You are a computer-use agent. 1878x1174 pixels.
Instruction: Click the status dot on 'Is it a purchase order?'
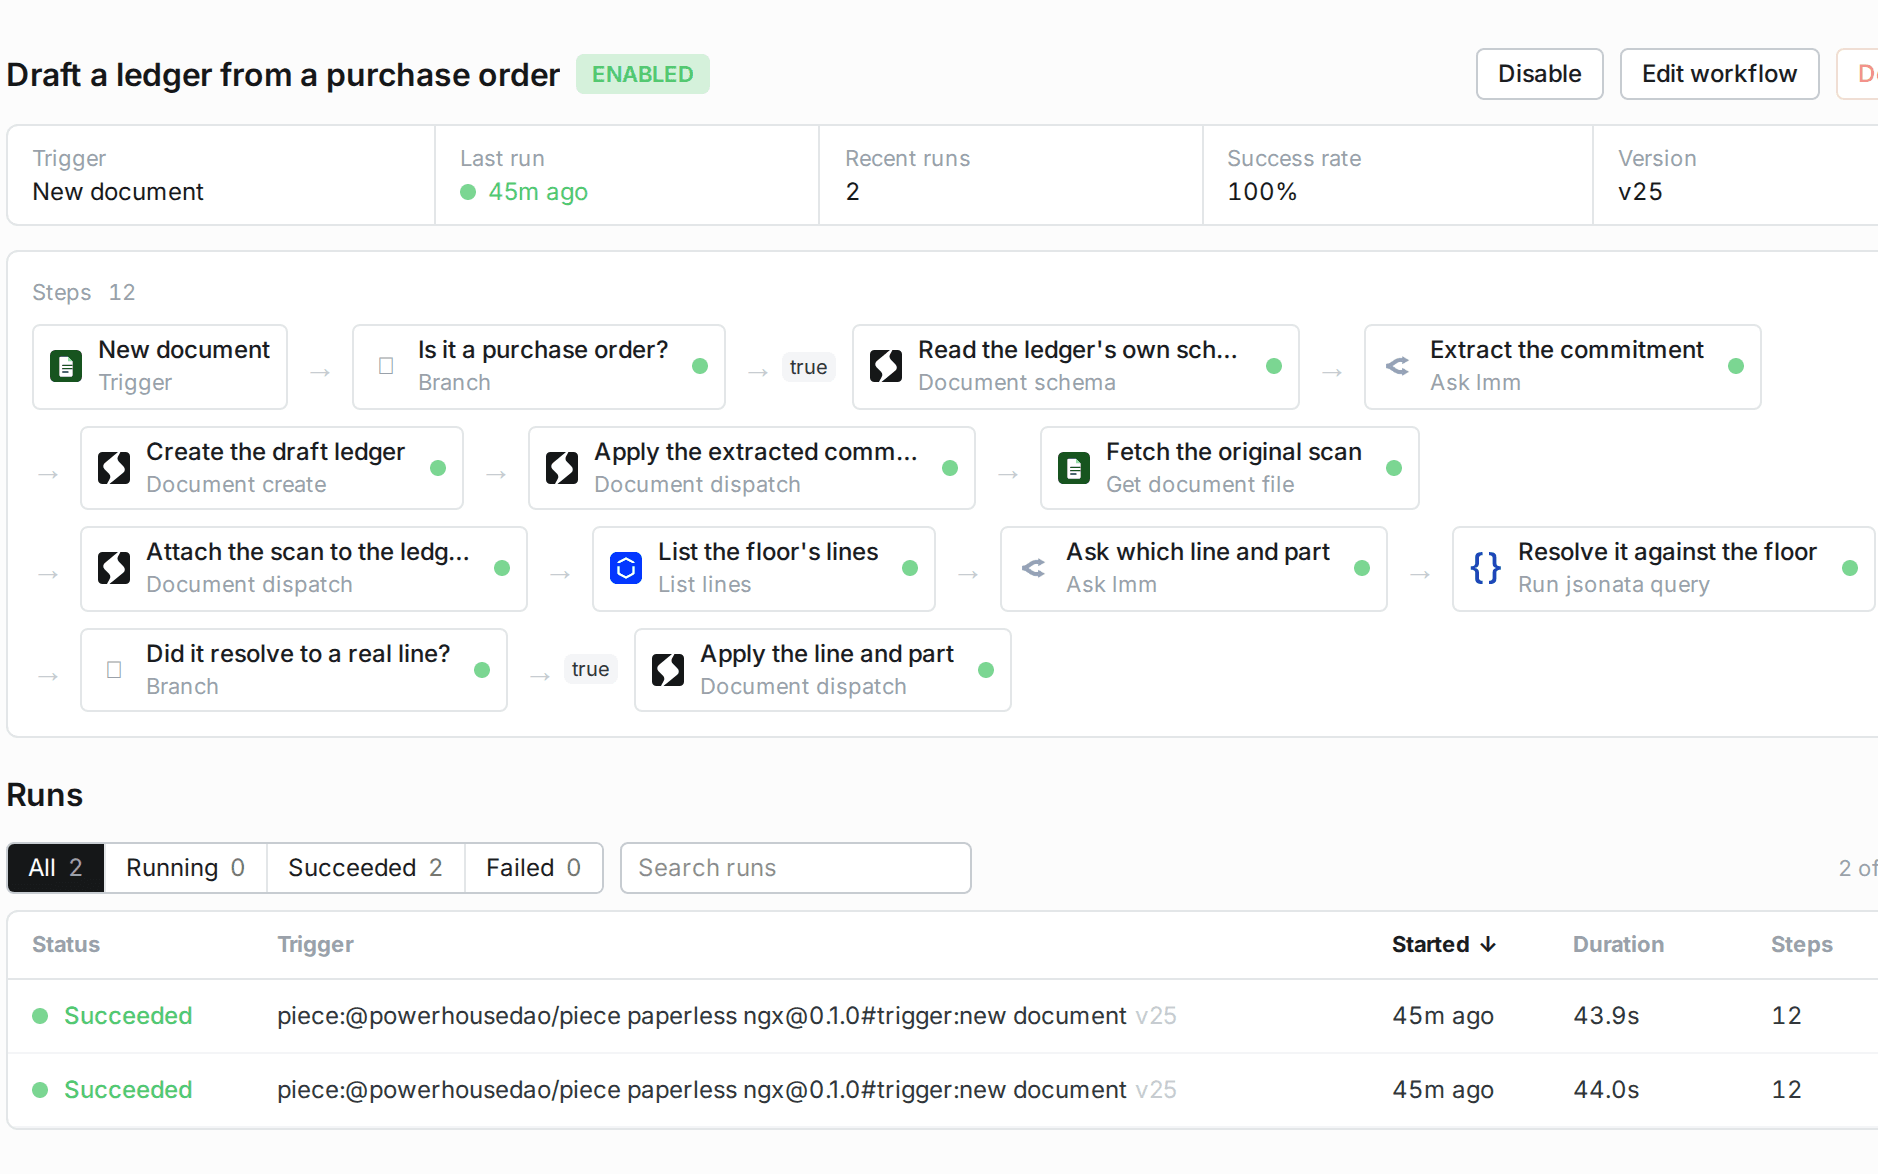tap(700, 366)
